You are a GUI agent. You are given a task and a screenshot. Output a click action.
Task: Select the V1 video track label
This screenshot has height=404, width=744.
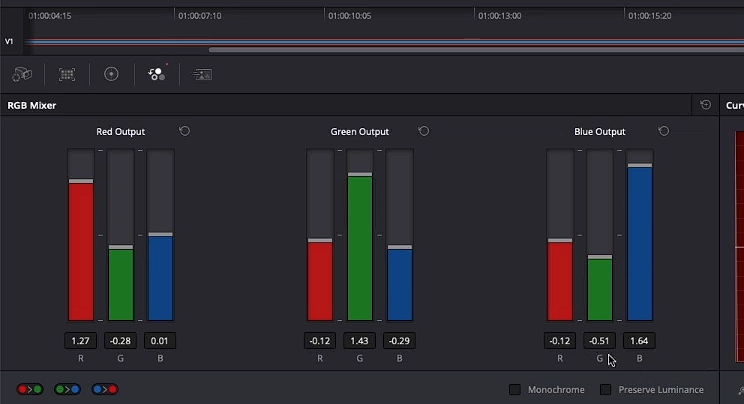[x=9, y=42]
